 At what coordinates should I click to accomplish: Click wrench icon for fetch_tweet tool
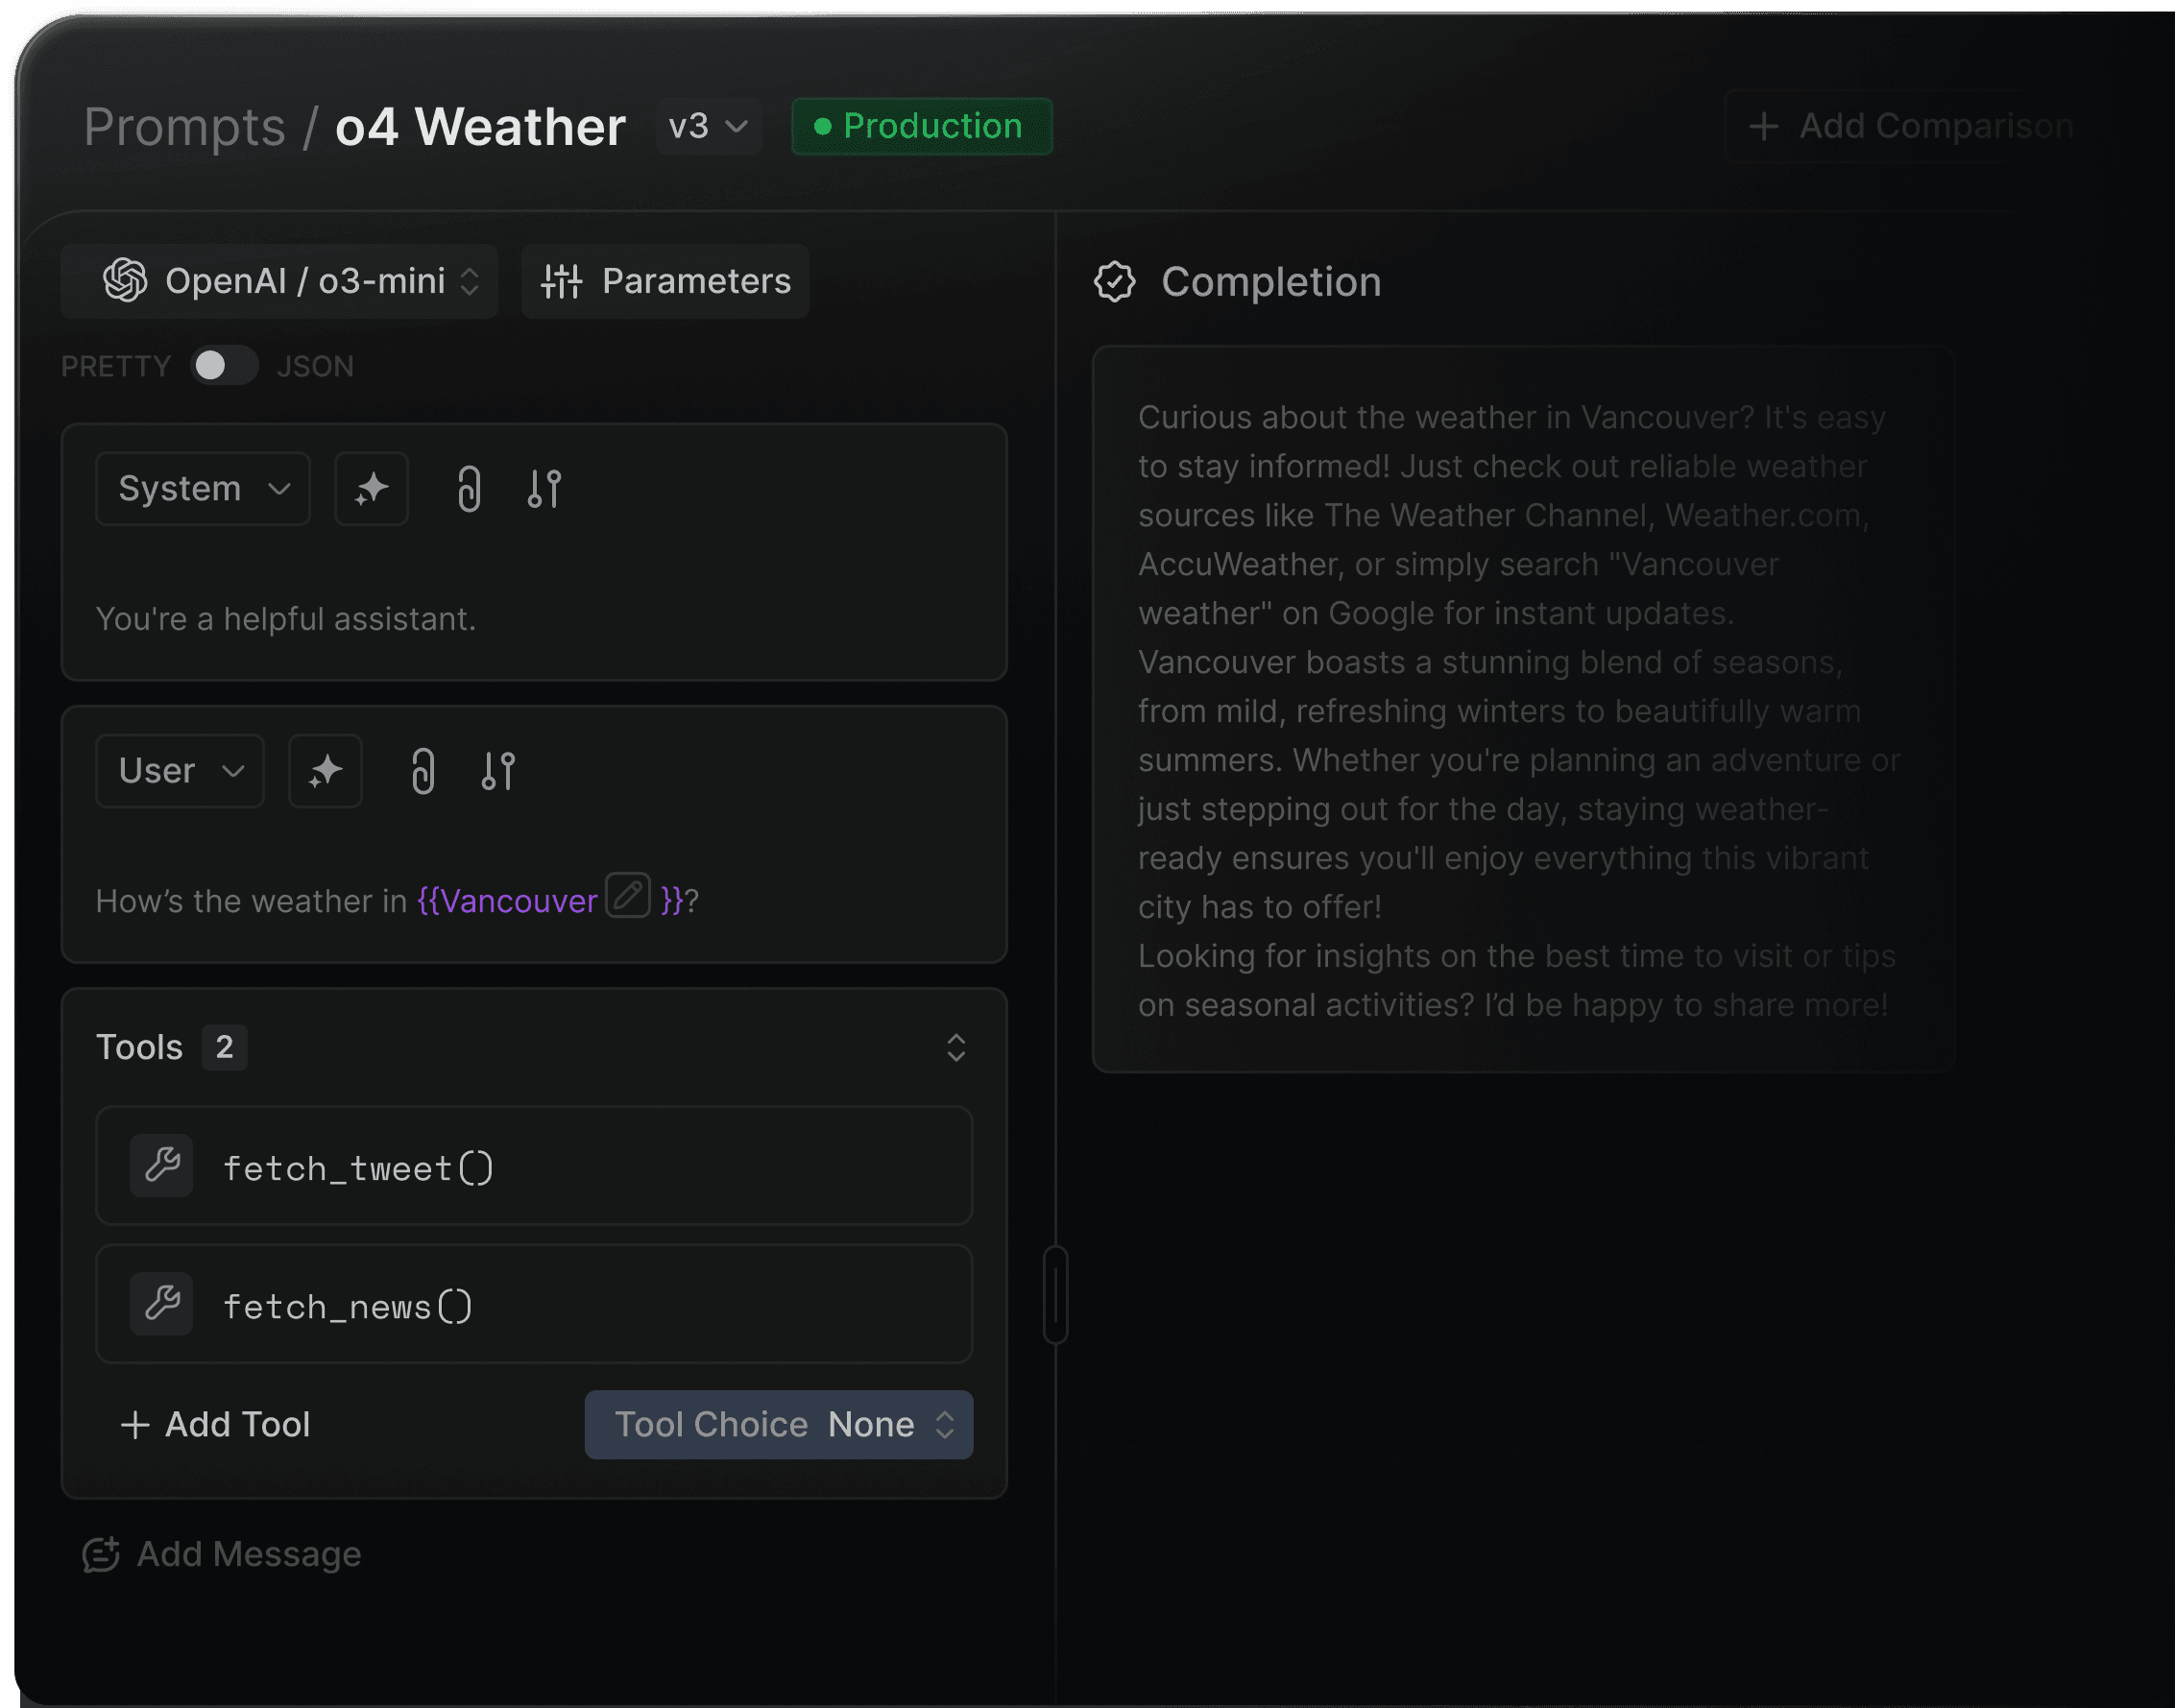161,1166
